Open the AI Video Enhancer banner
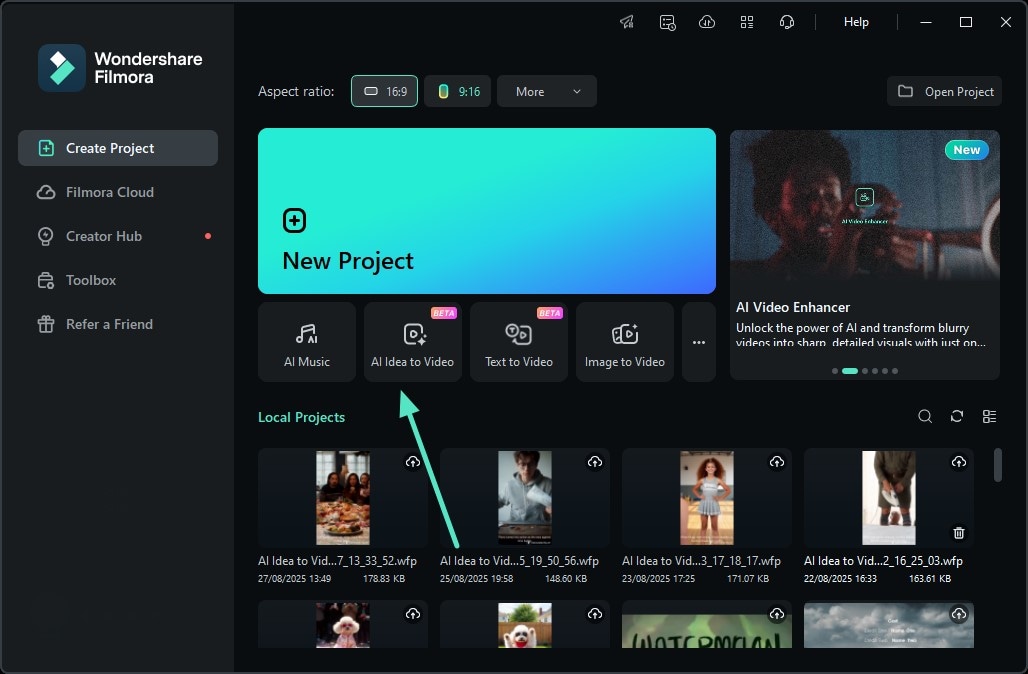 click(865, 255)
